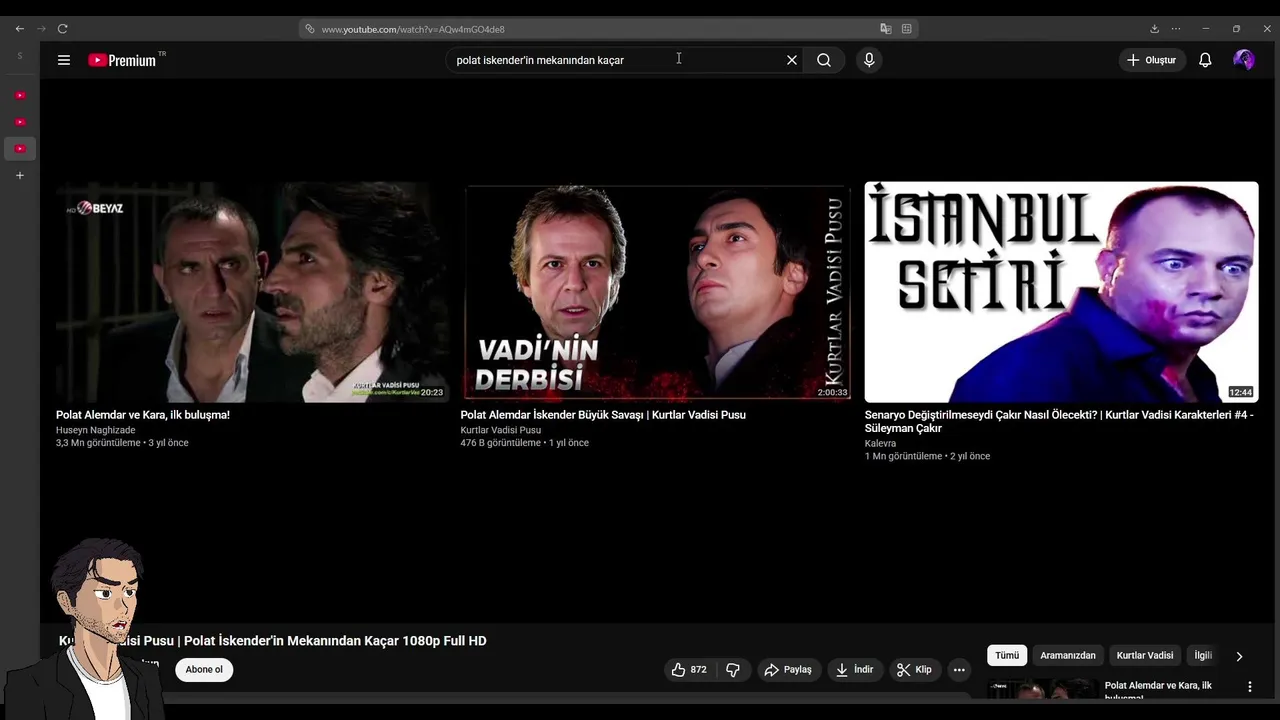Select the Tümü filter chip
The width and height of the screenshot is (1280, 720).
(1007, 656)
